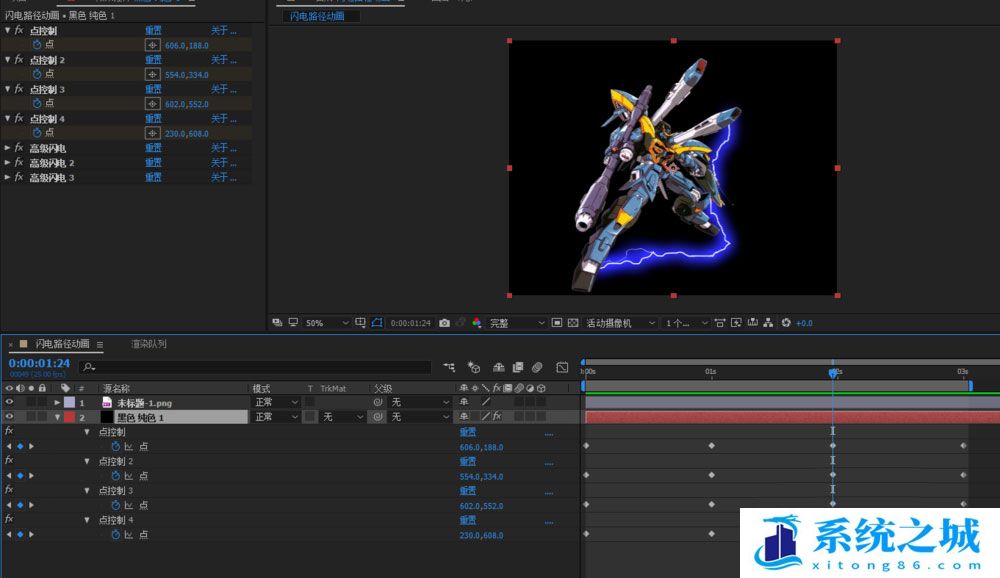Open the 完整 resolution dropdown
1000x578 pixels.
[517, 323]
